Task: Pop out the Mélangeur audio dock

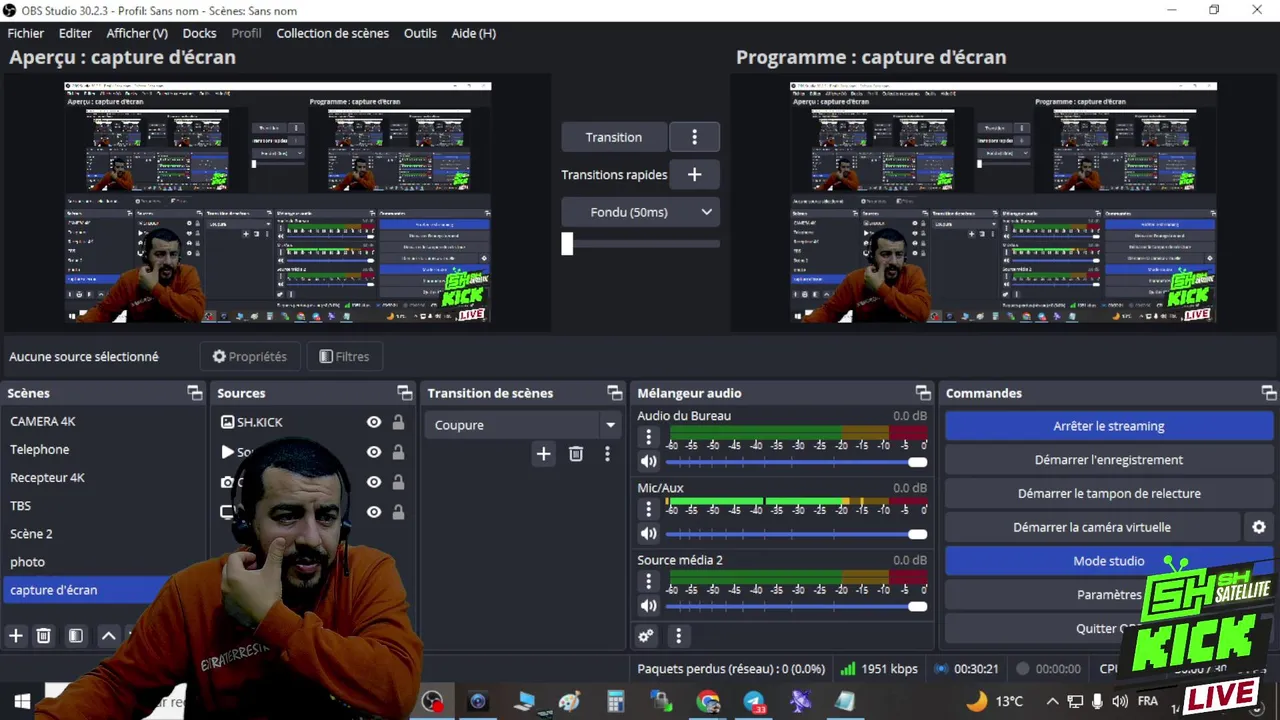Action: [923, 393]
